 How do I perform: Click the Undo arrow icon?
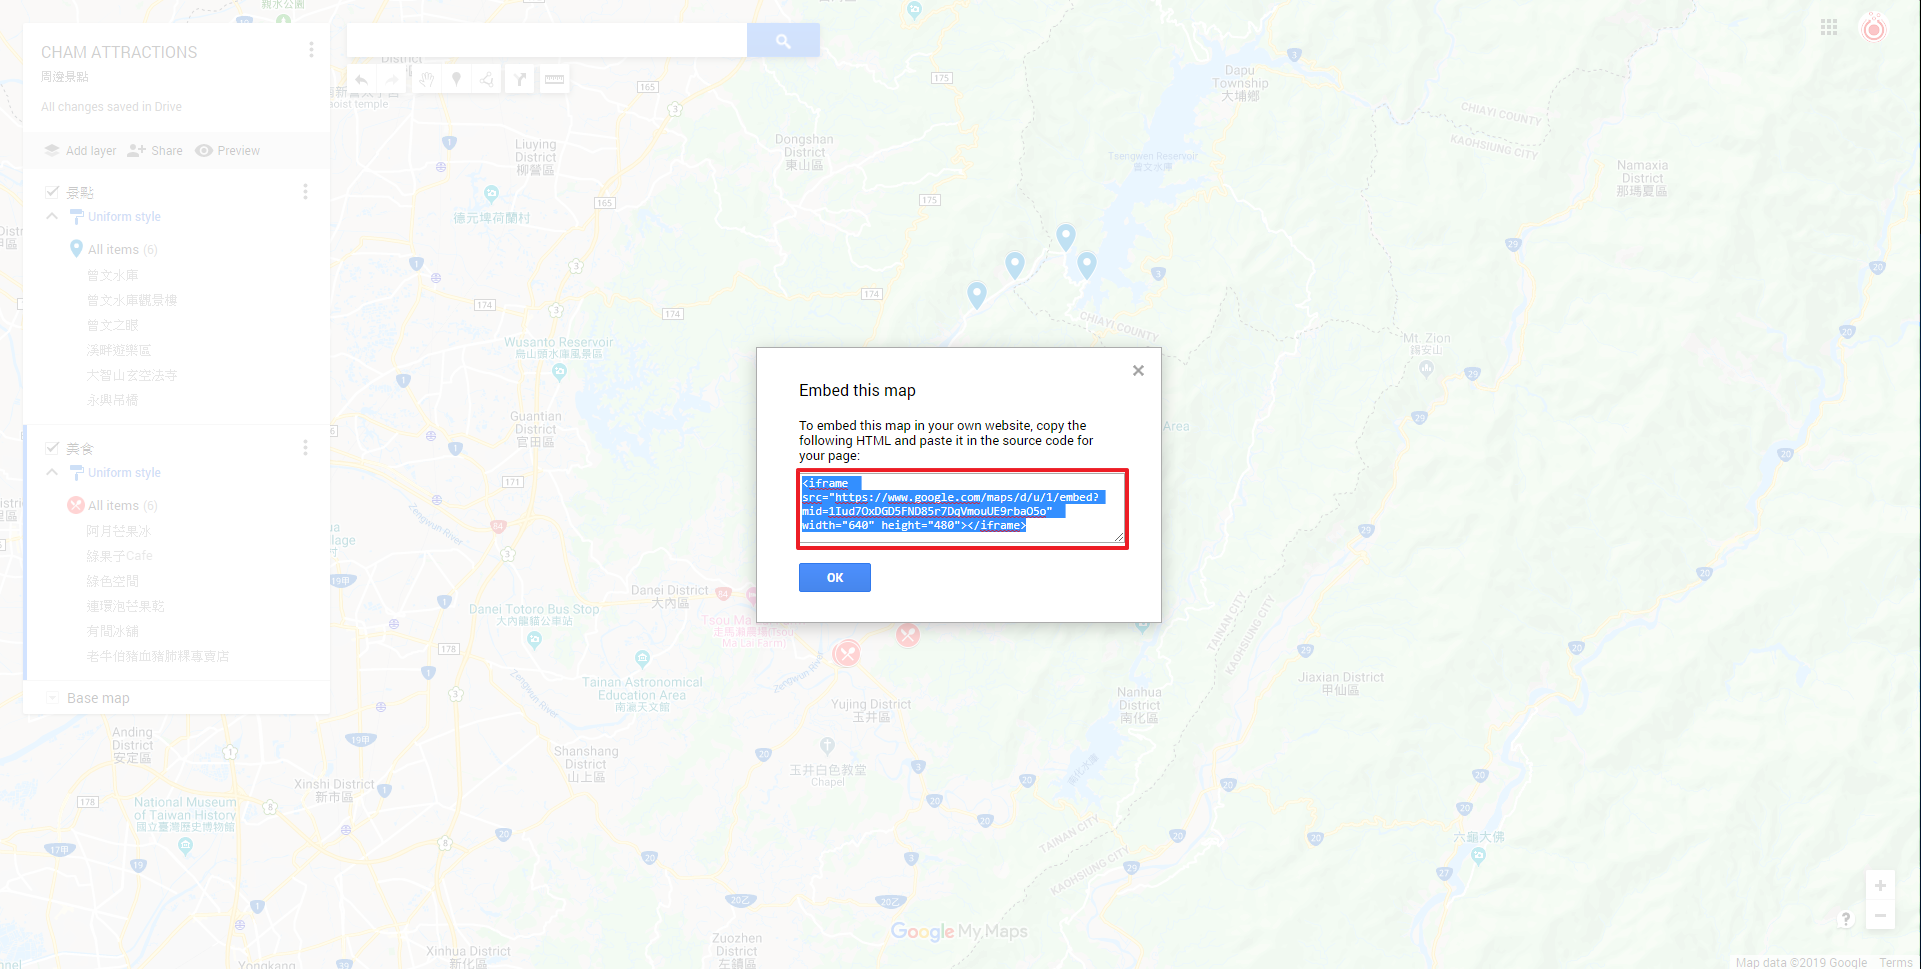pos(362,80)
